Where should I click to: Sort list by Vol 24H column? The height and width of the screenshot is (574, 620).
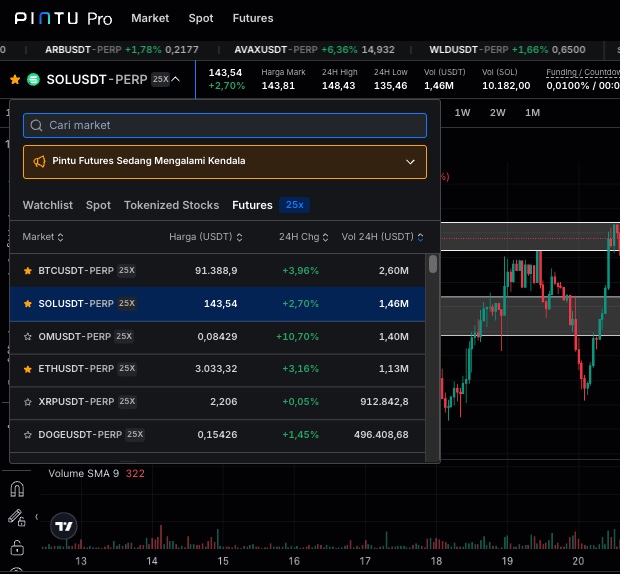click(x=382, y=237)
